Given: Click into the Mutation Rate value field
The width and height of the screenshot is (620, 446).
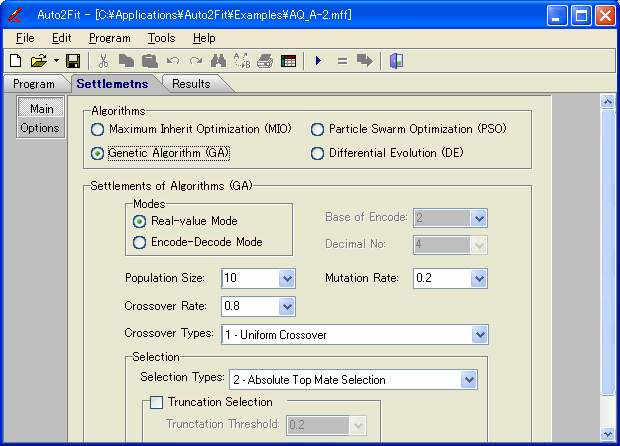Looking at the screenshot, I should coord(442,278).
